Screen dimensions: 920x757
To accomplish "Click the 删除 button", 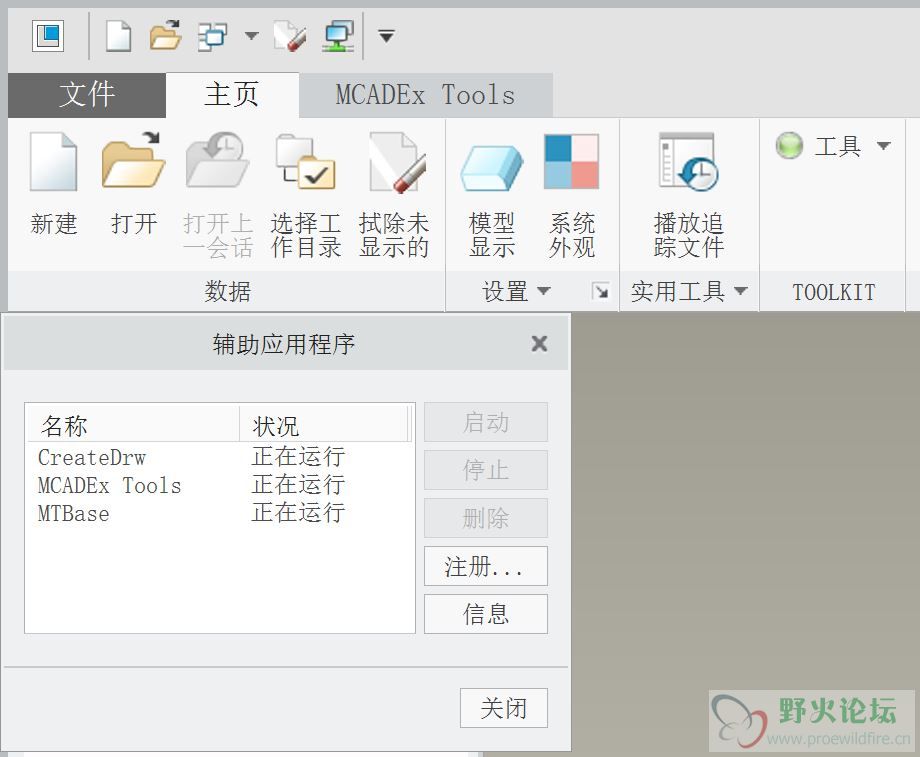I will tap(486, 518).
